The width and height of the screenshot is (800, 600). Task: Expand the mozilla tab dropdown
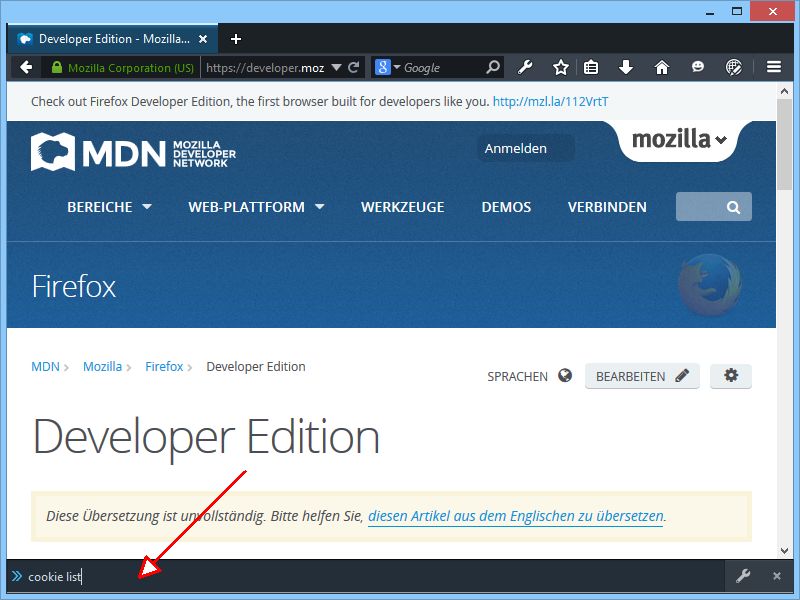point(679,140)
